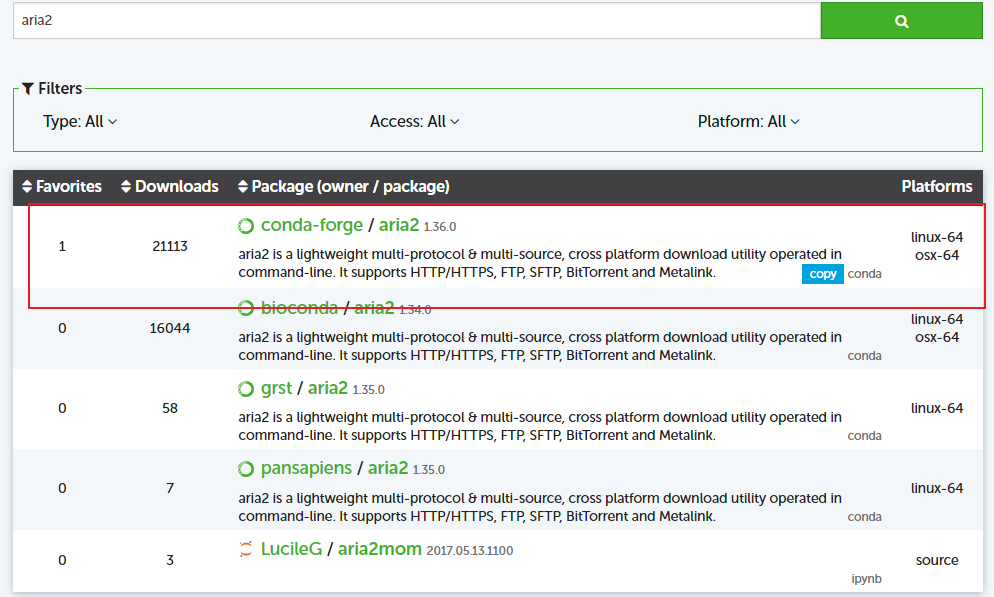Click version text 2017.05.13.1100
The width and height of the screenshot is (994, 597).
pyautogui.click(x=470, y=551)
